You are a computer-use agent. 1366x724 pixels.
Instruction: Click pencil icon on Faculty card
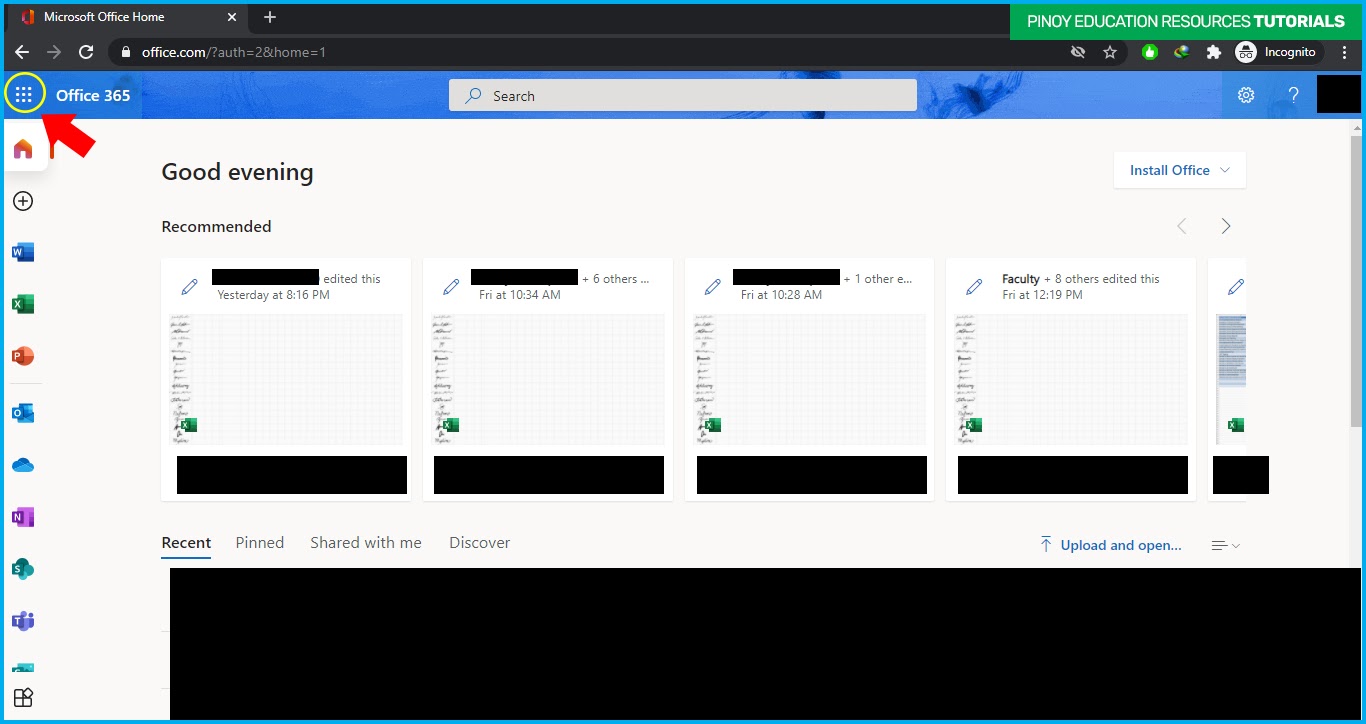pos(974,287)
